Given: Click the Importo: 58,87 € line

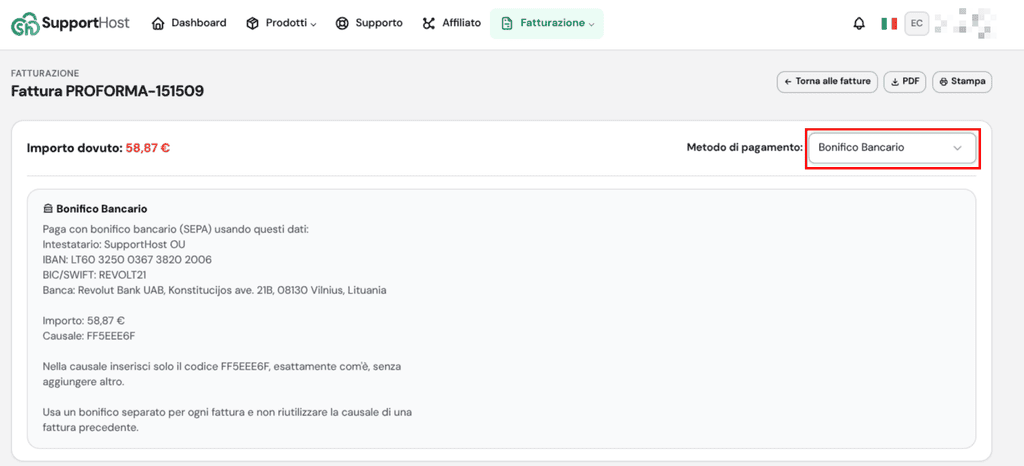Looking at the screenshot, I should 84,320.
